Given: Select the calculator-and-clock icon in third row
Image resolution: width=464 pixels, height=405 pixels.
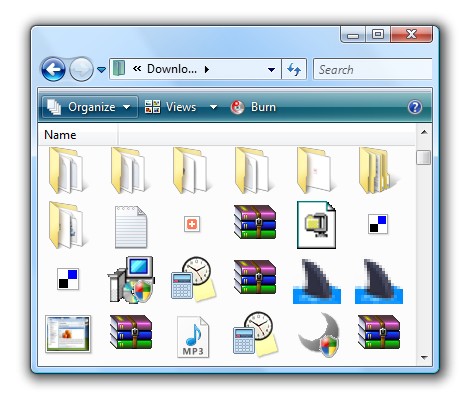Looking at the screenshot, I should point(193,280).
